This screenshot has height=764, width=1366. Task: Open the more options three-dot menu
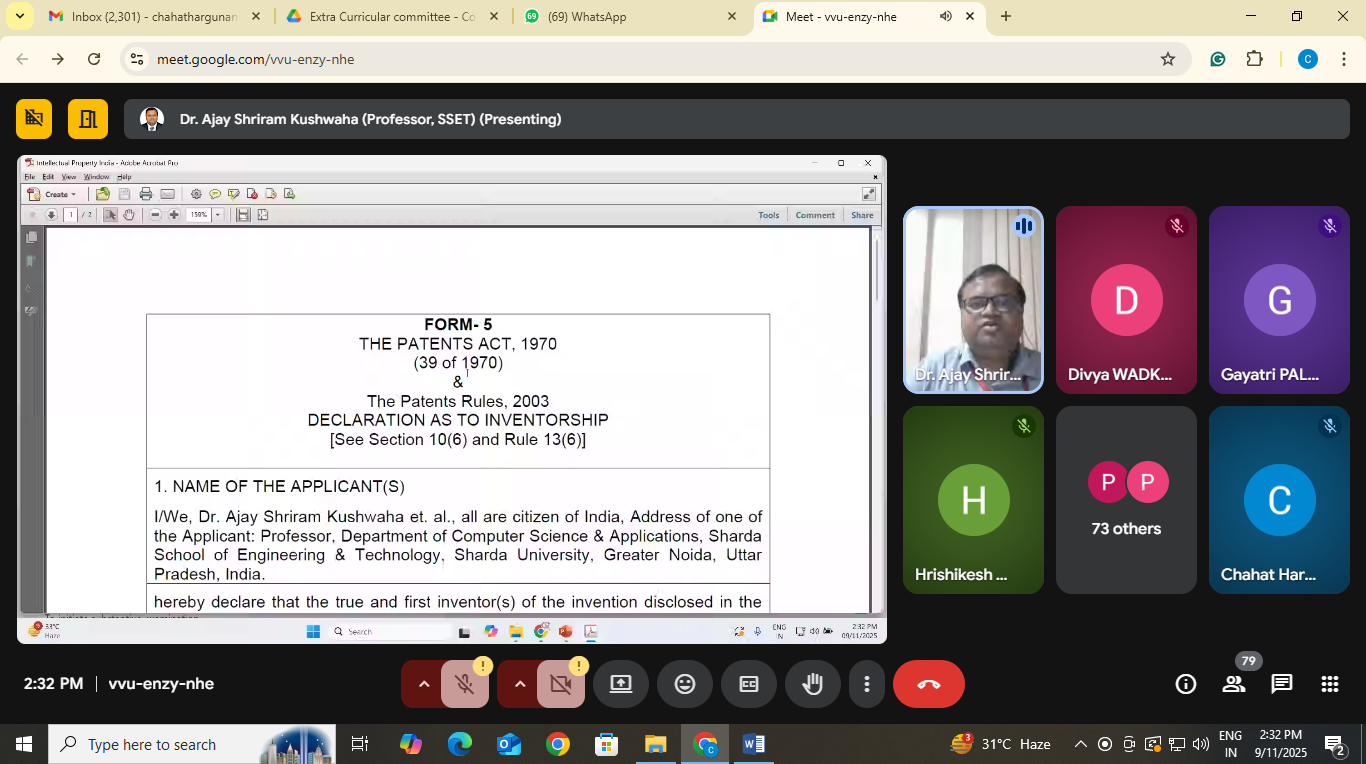click(x=867, y=684)
